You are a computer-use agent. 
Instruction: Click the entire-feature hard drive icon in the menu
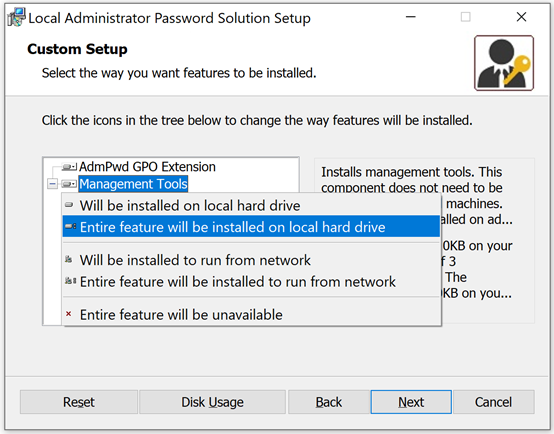(71, 226)
